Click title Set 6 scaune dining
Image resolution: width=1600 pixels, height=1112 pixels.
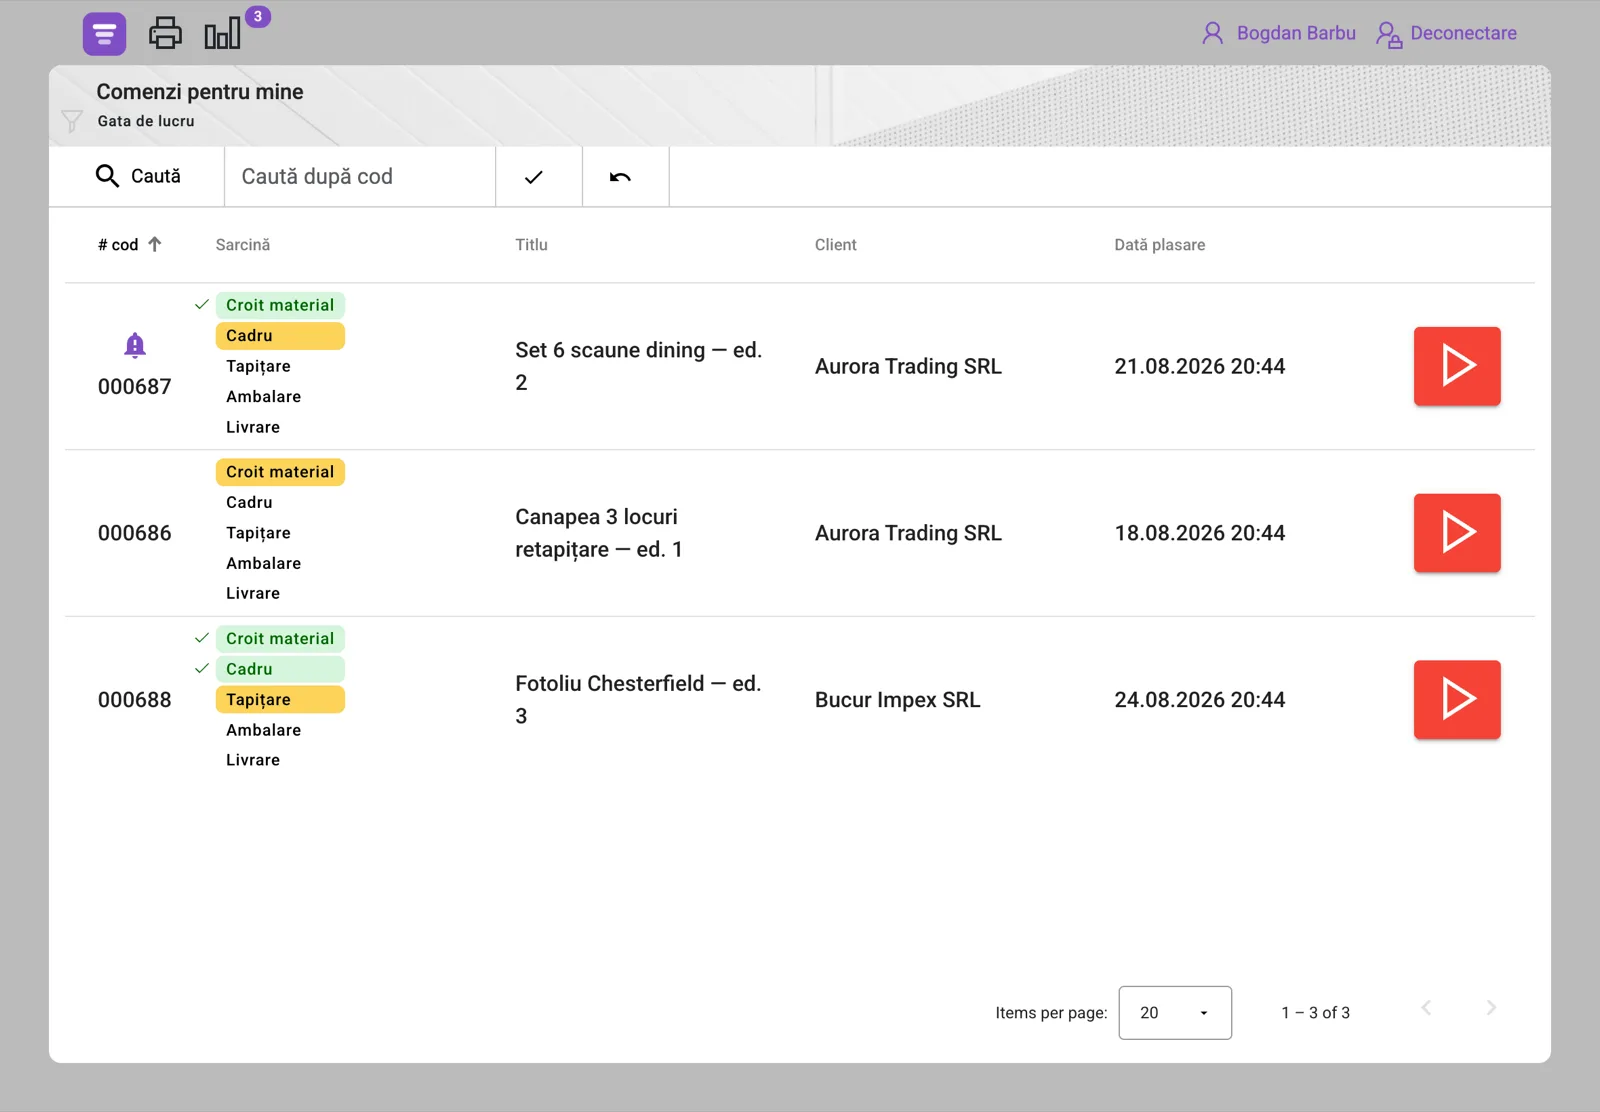point(639,366)
